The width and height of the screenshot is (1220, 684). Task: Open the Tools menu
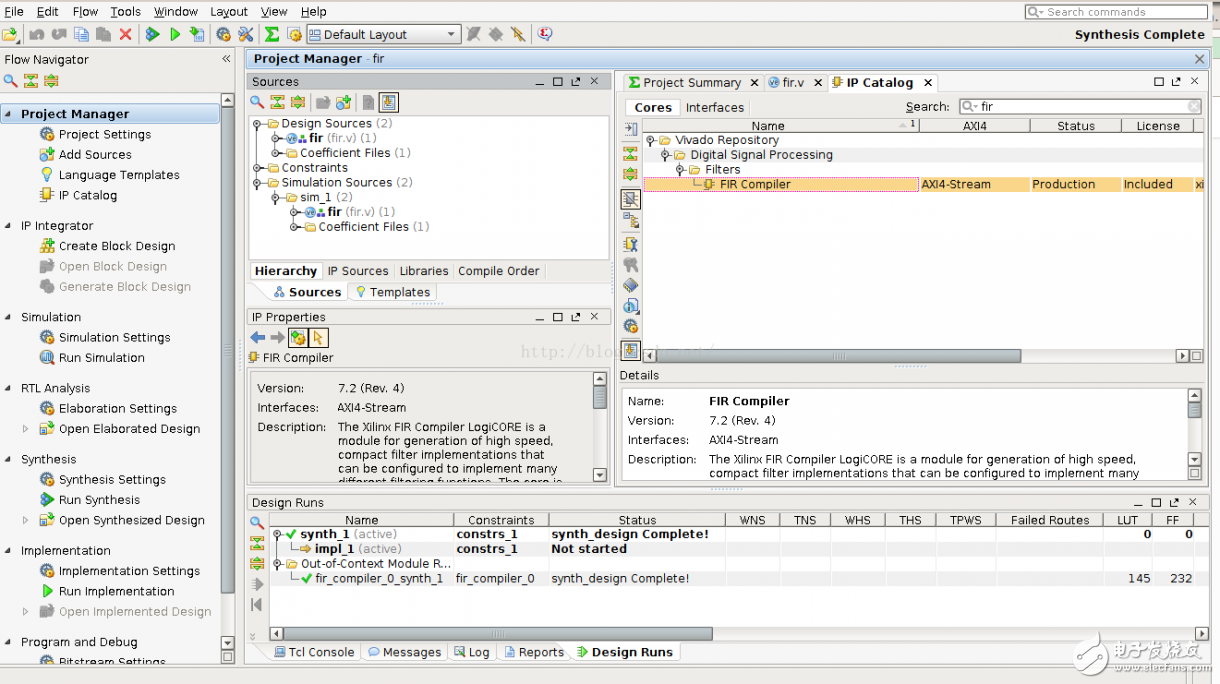(125, 11)
